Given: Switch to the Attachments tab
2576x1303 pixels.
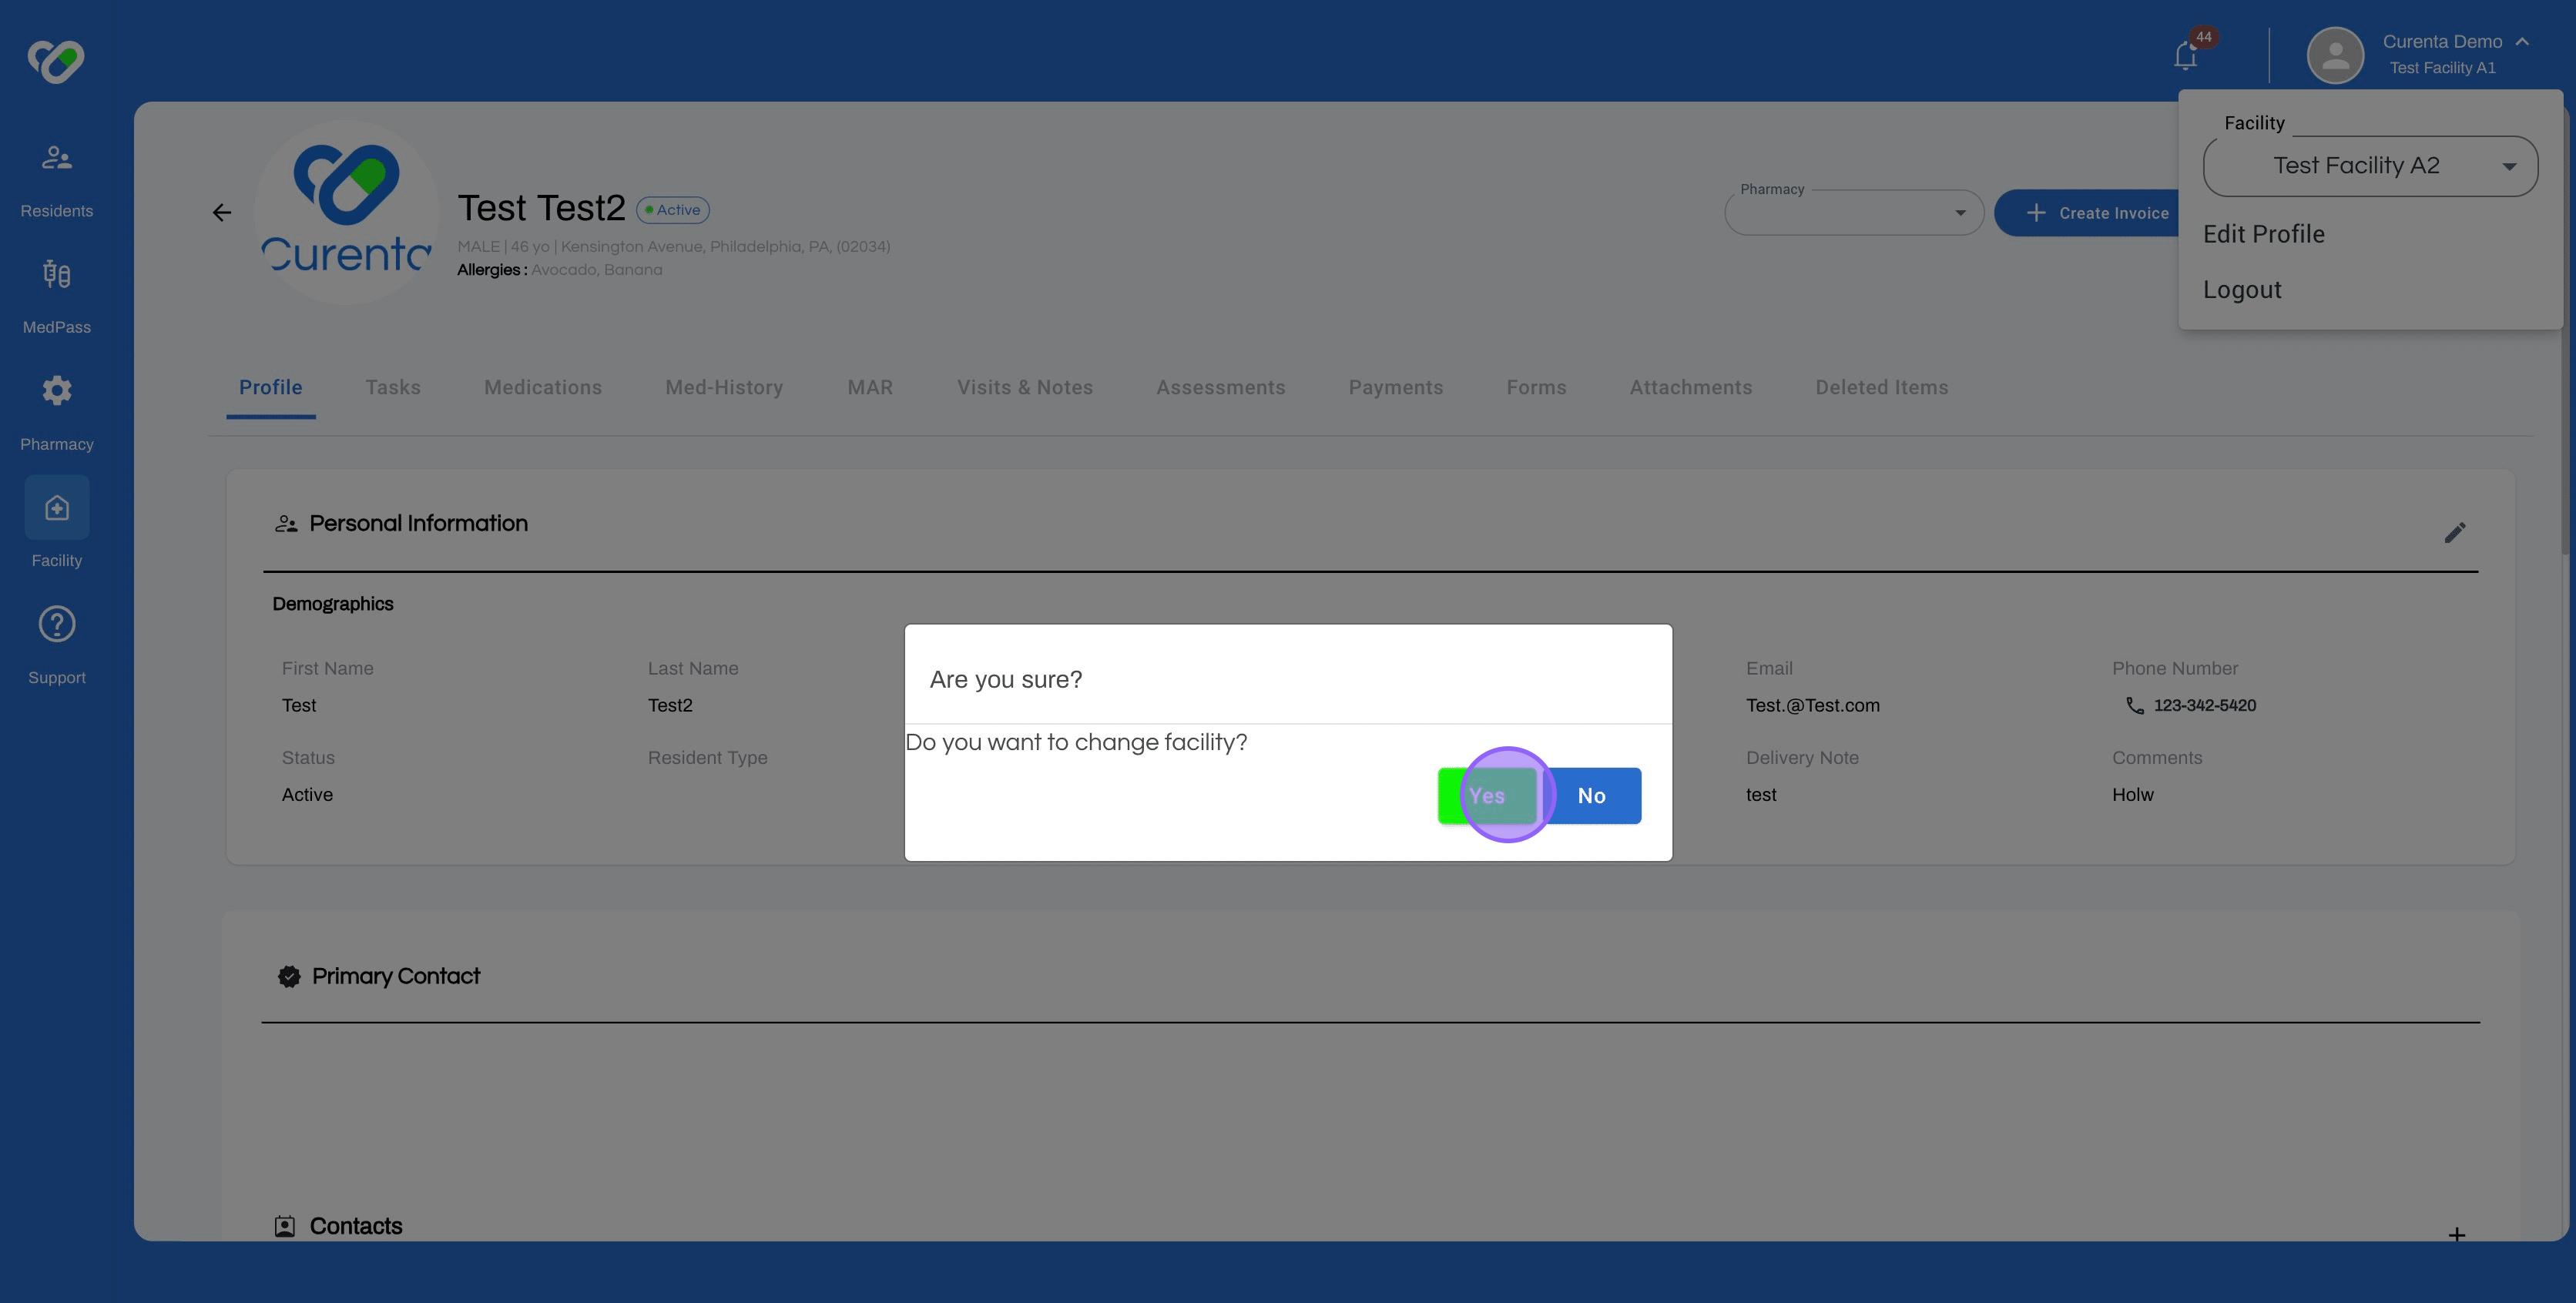Looking at the screenshot, I should tap(1691, 388).
